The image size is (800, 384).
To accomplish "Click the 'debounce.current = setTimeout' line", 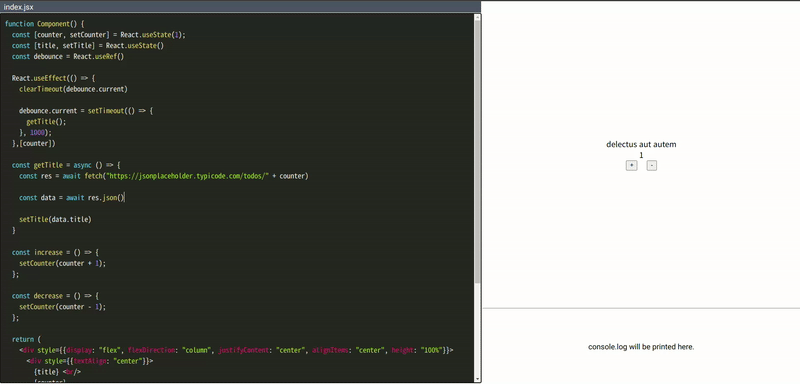I will point(86,111).
